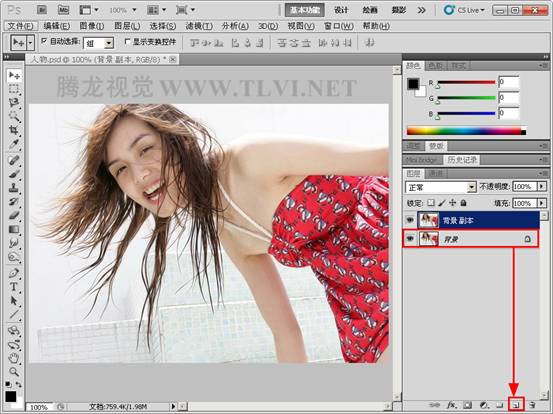Open the 组 auto-select dropdown
The height and width of the screenshot is (414, 553).
coord(109,43)
